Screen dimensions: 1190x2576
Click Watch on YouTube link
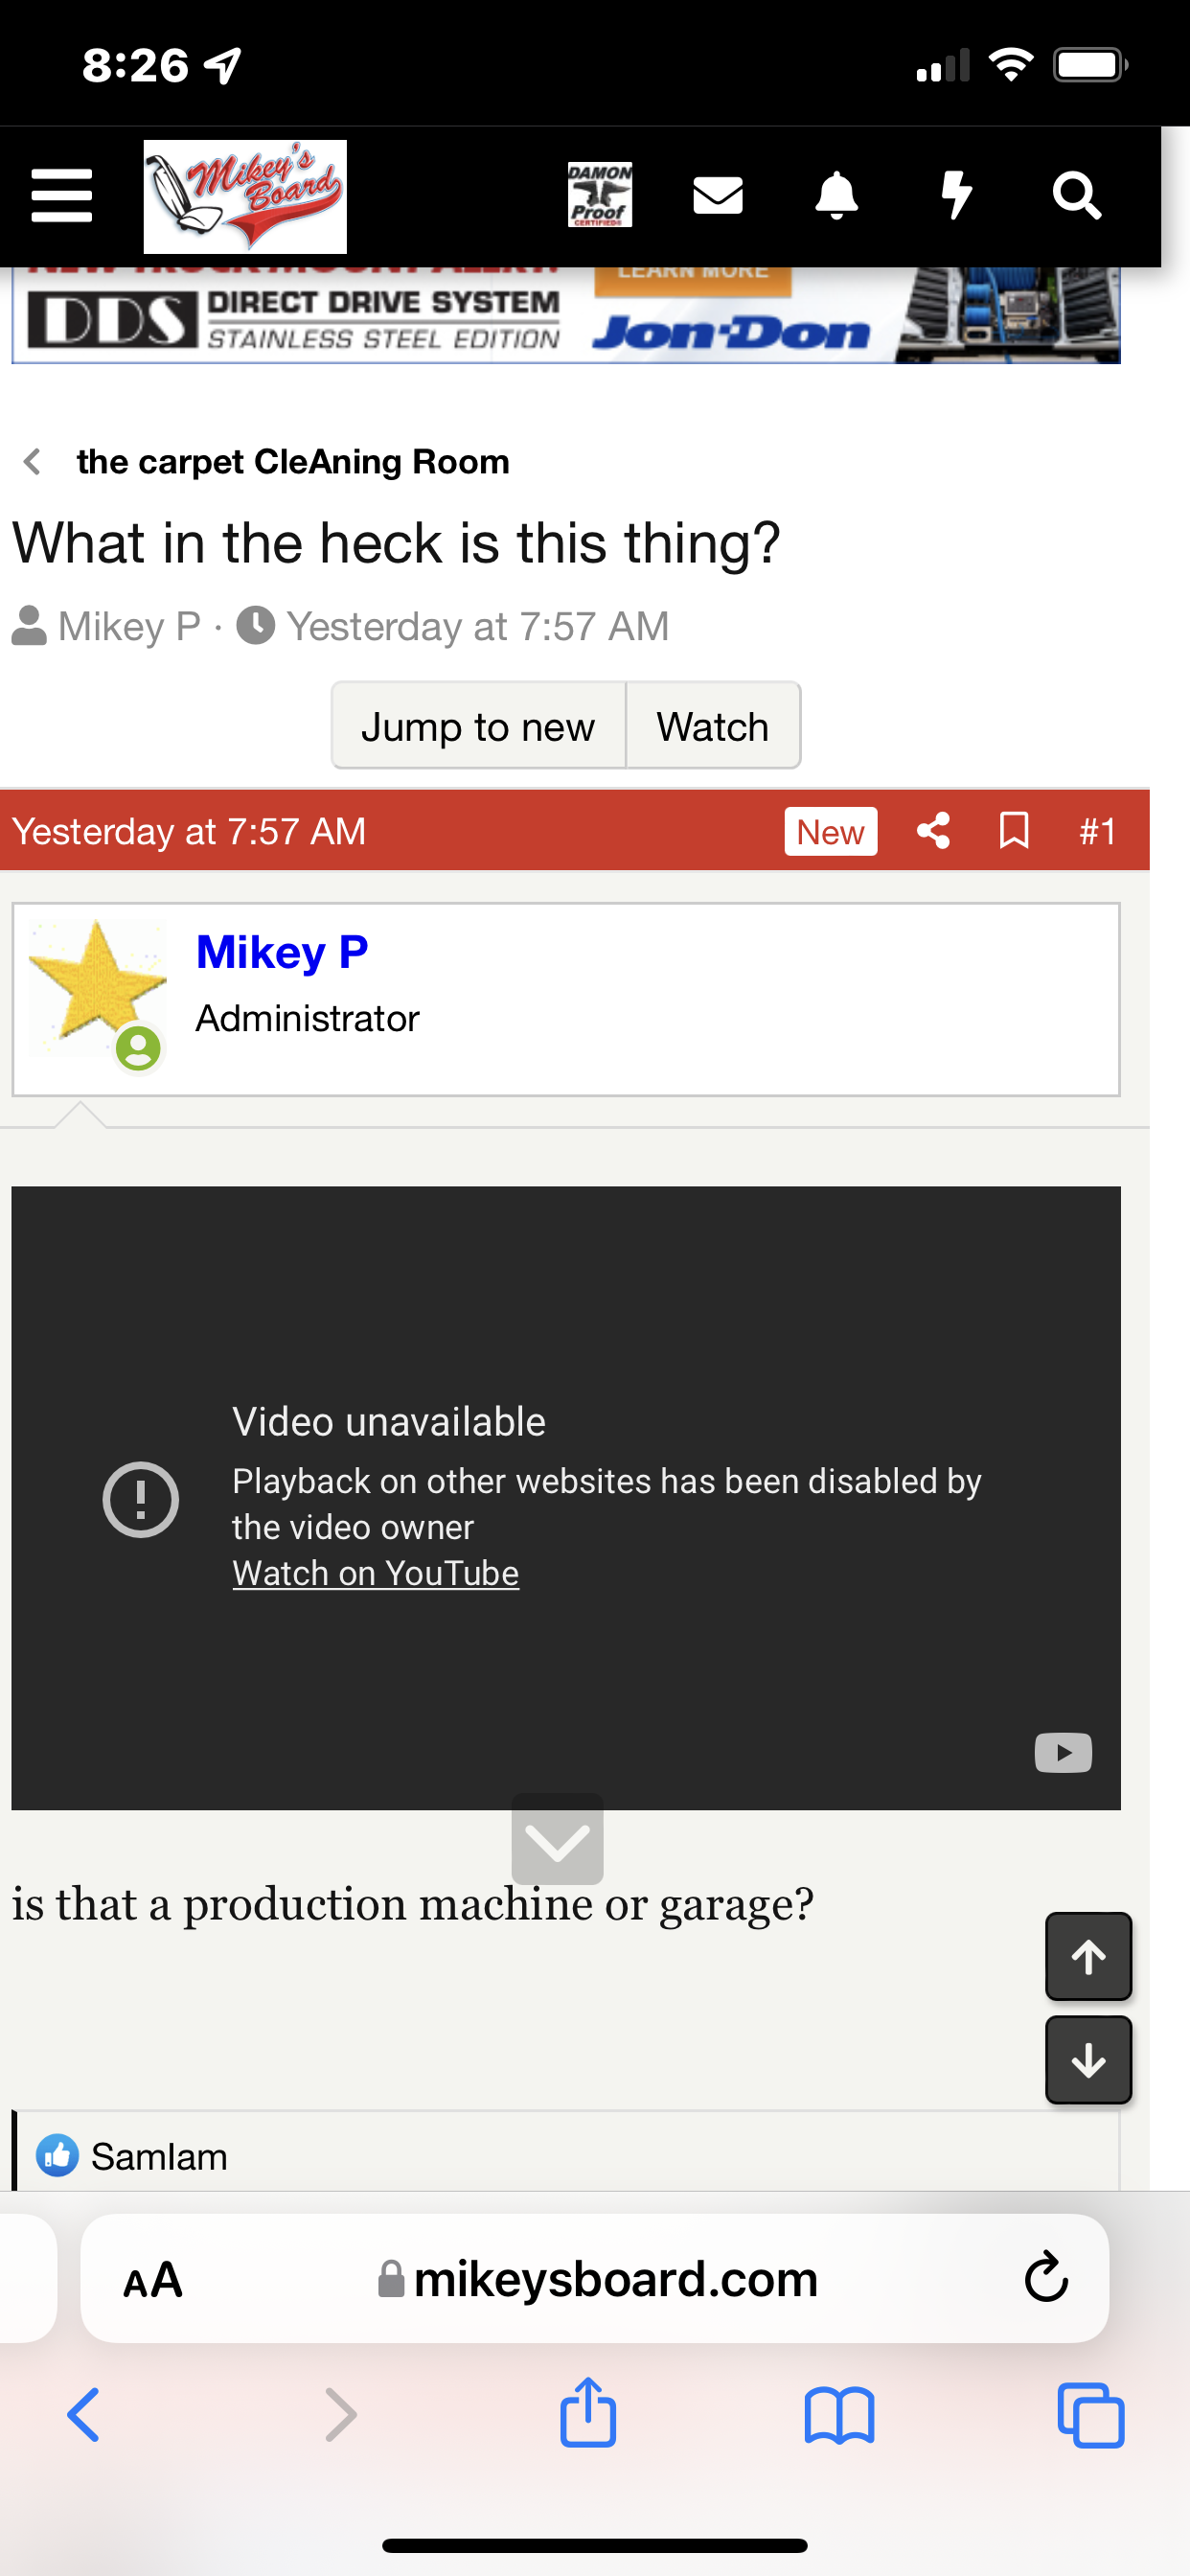(375, 1574)
